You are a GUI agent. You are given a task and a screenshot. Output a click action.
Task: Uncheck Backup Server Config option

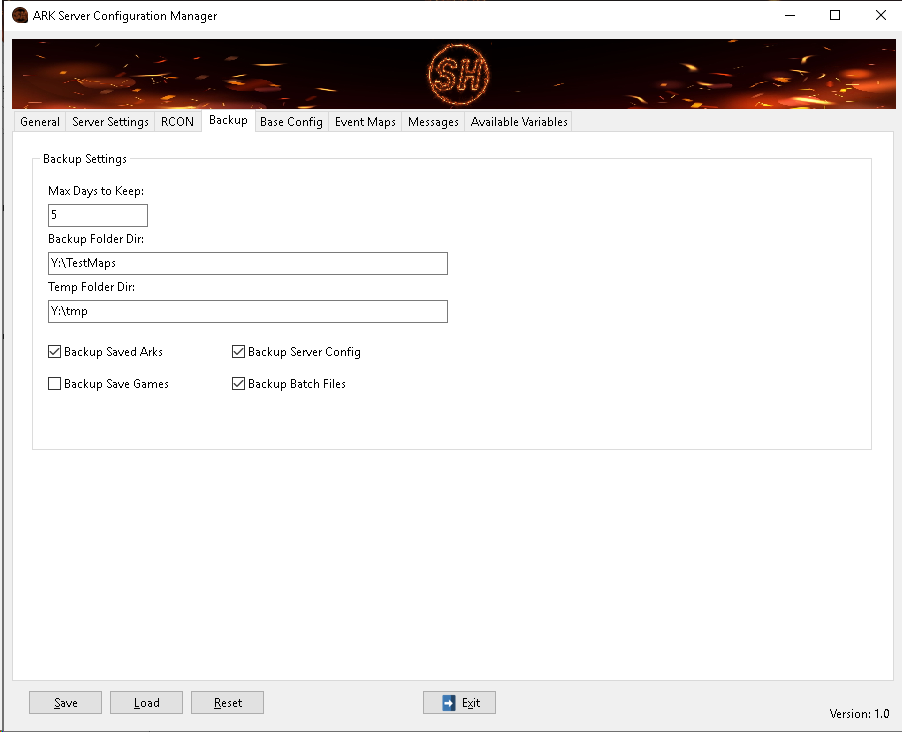tap(239, 352)
